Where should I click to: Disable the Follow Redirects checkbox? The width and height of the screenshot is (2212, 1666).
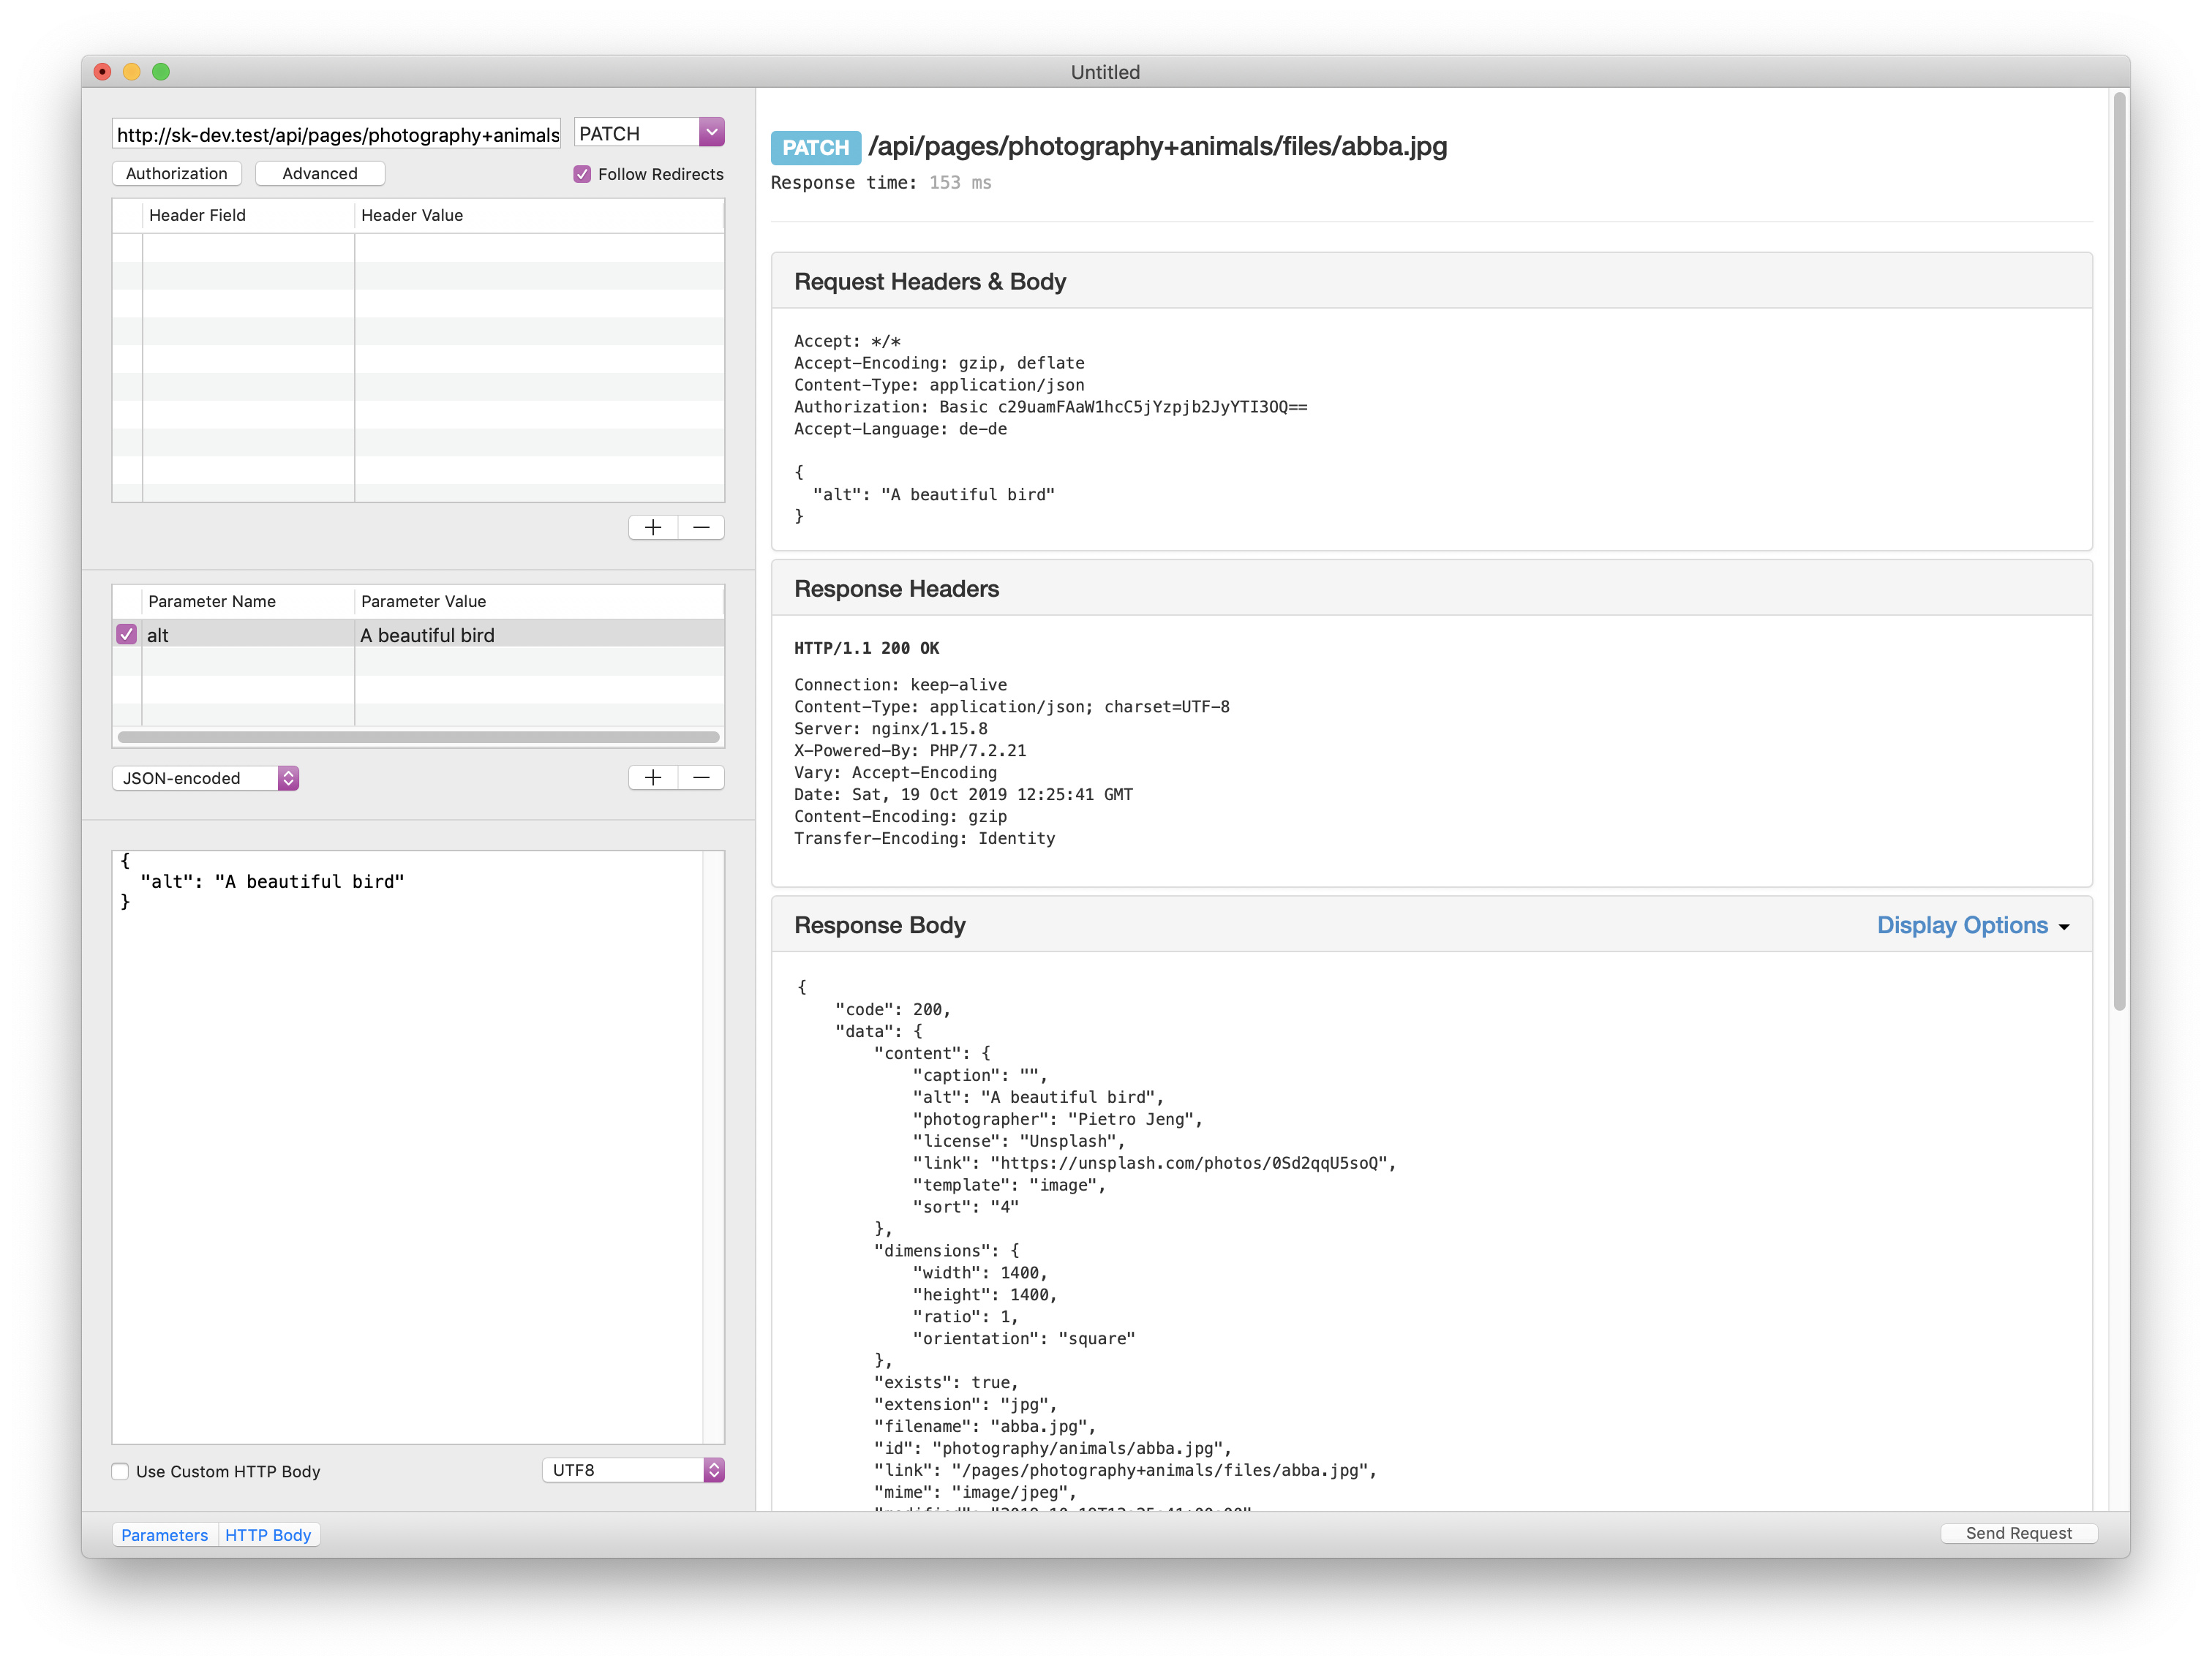[x=582, y=174]
